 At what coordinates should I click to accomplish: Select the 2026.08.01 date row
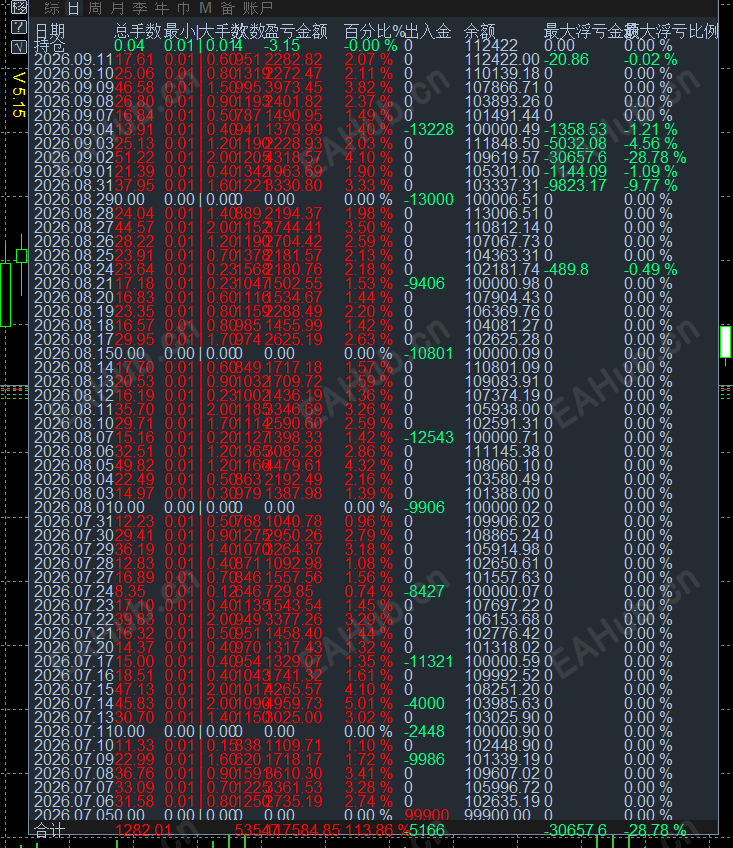74,507
